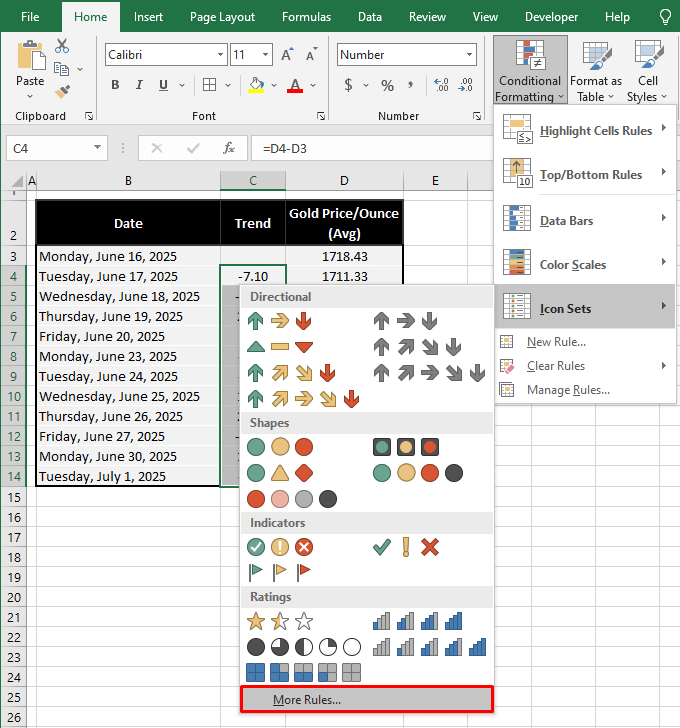The height and width of the screenshot is (728, 680).
Task: Click the red Font Color swatch button
Action: coord(295,85)
